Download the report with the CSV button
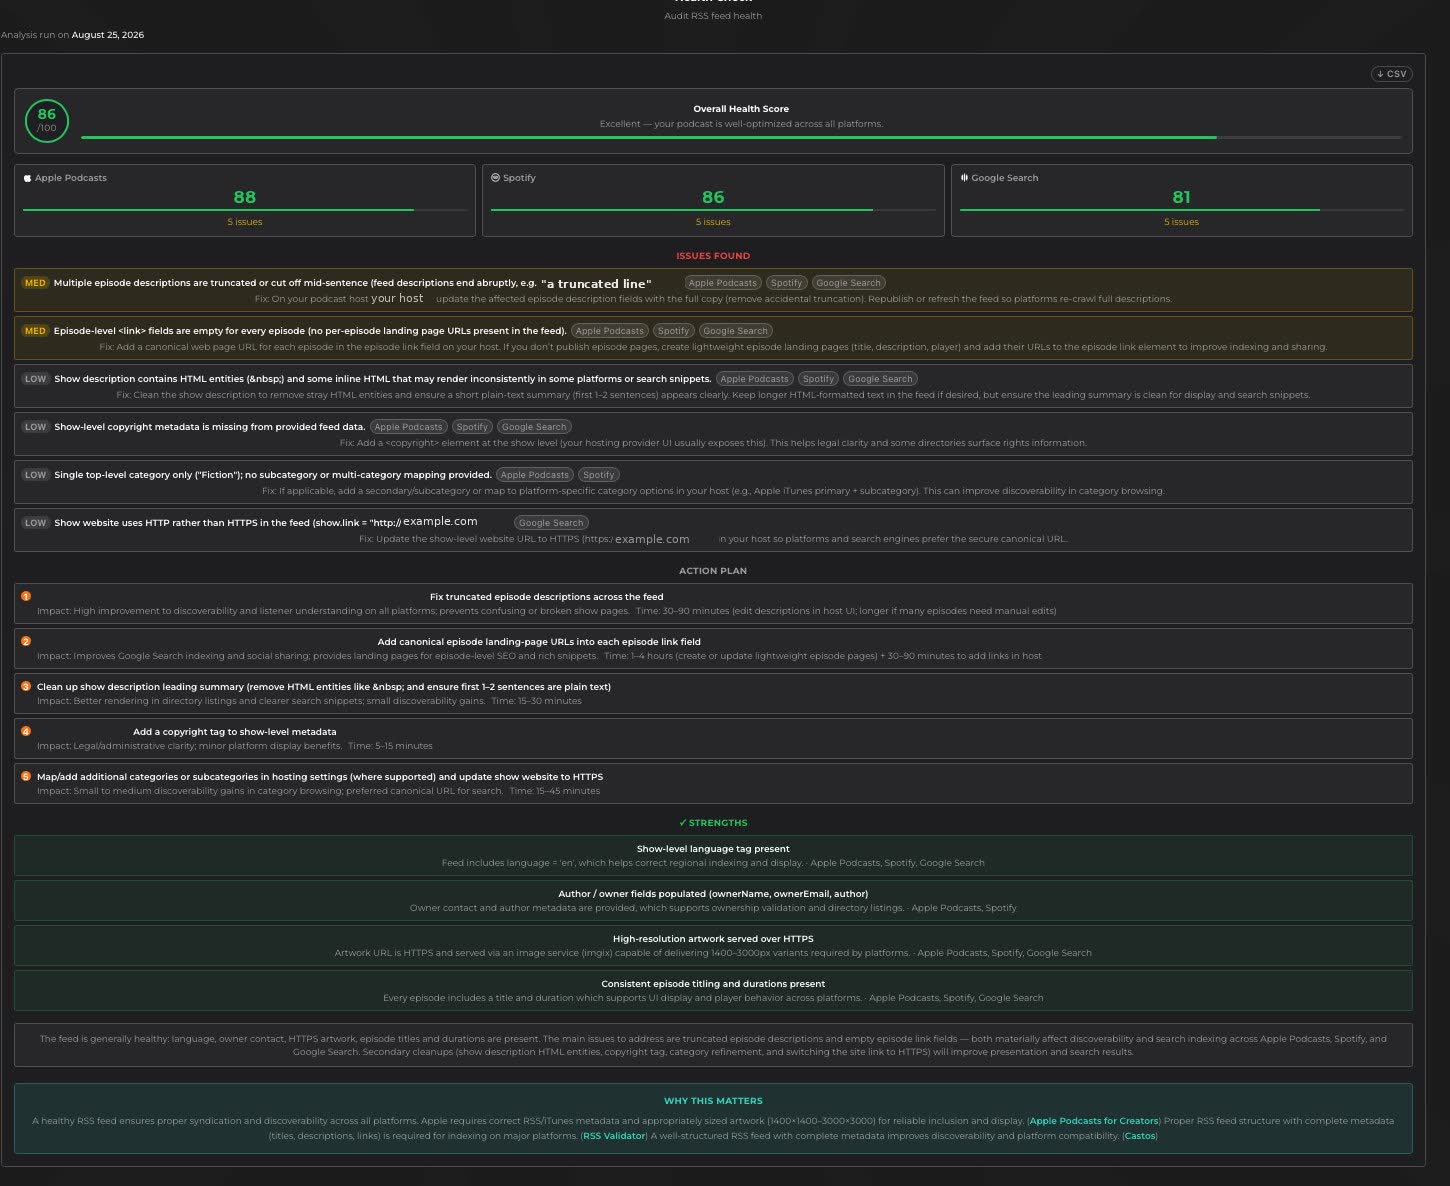 click(1390, 74)
